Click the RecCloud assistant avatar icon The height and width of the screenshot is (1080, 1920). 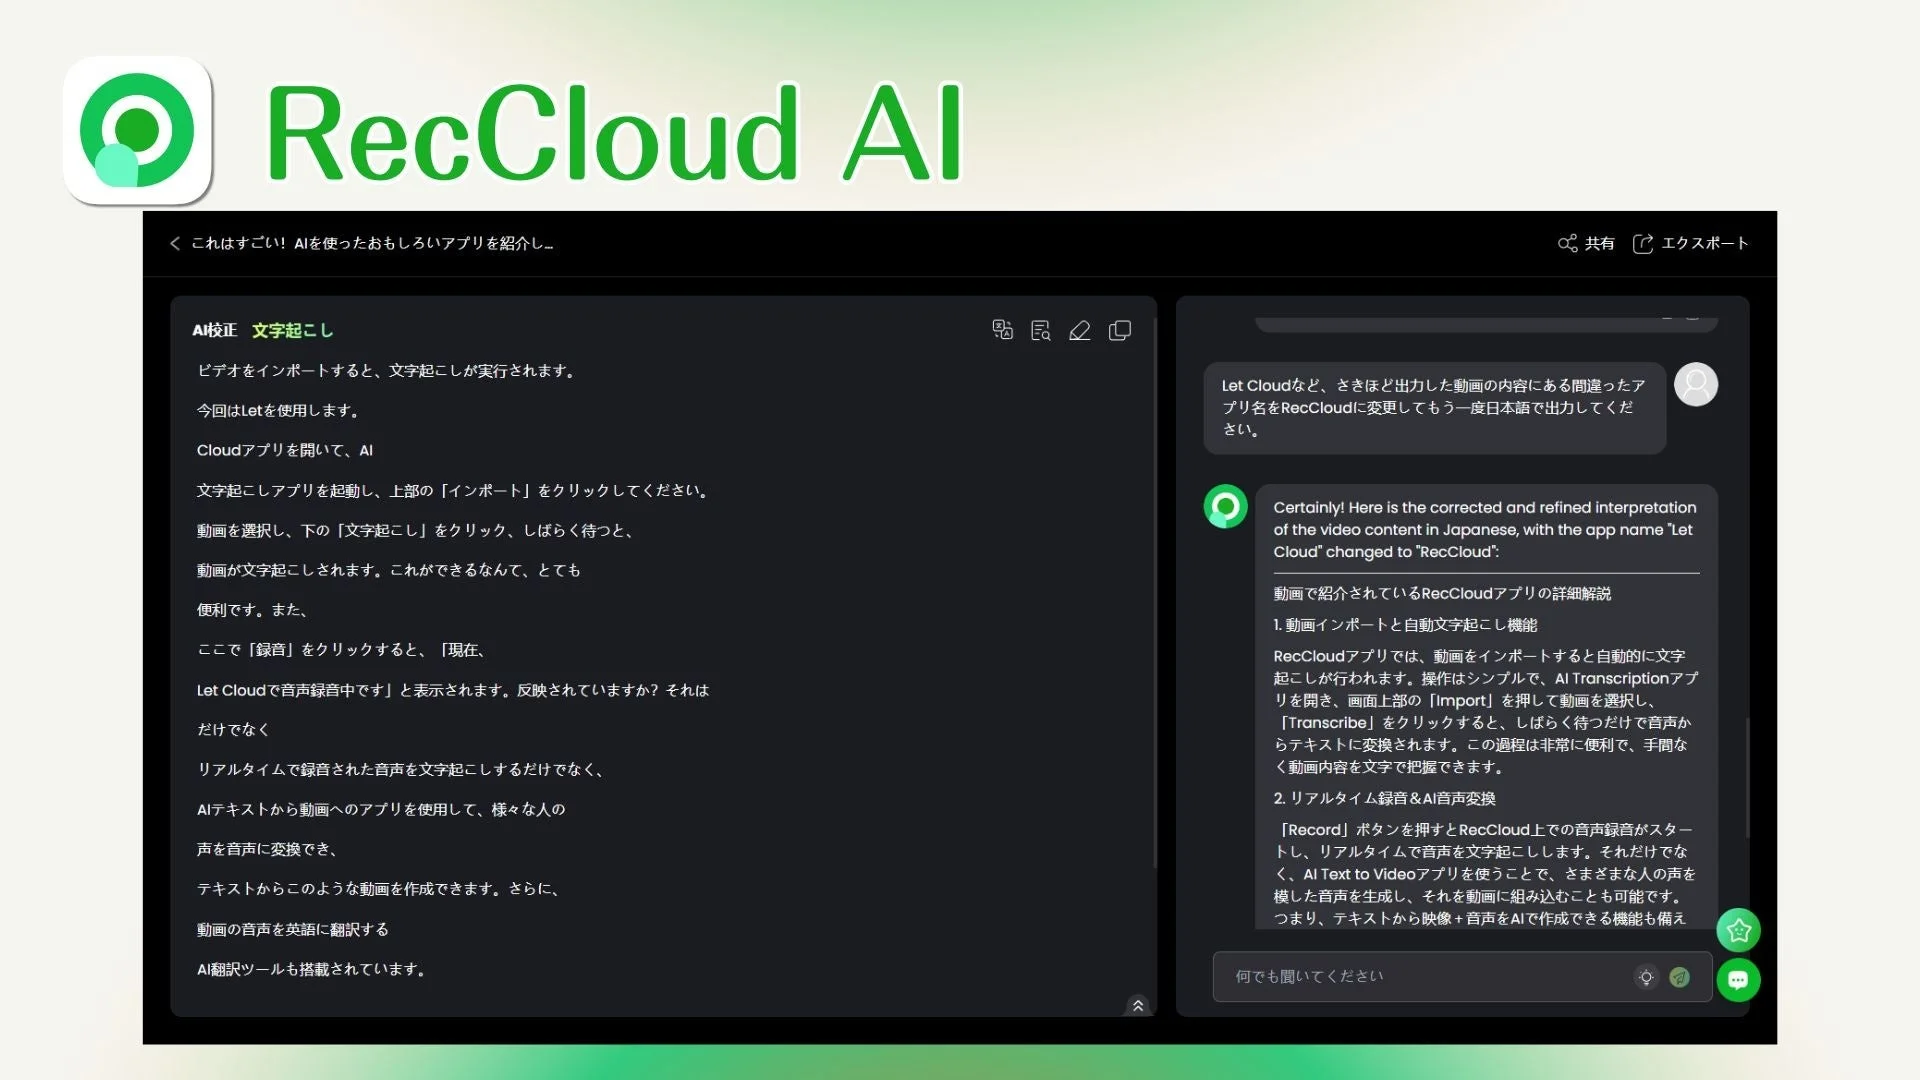(1225, 507)
